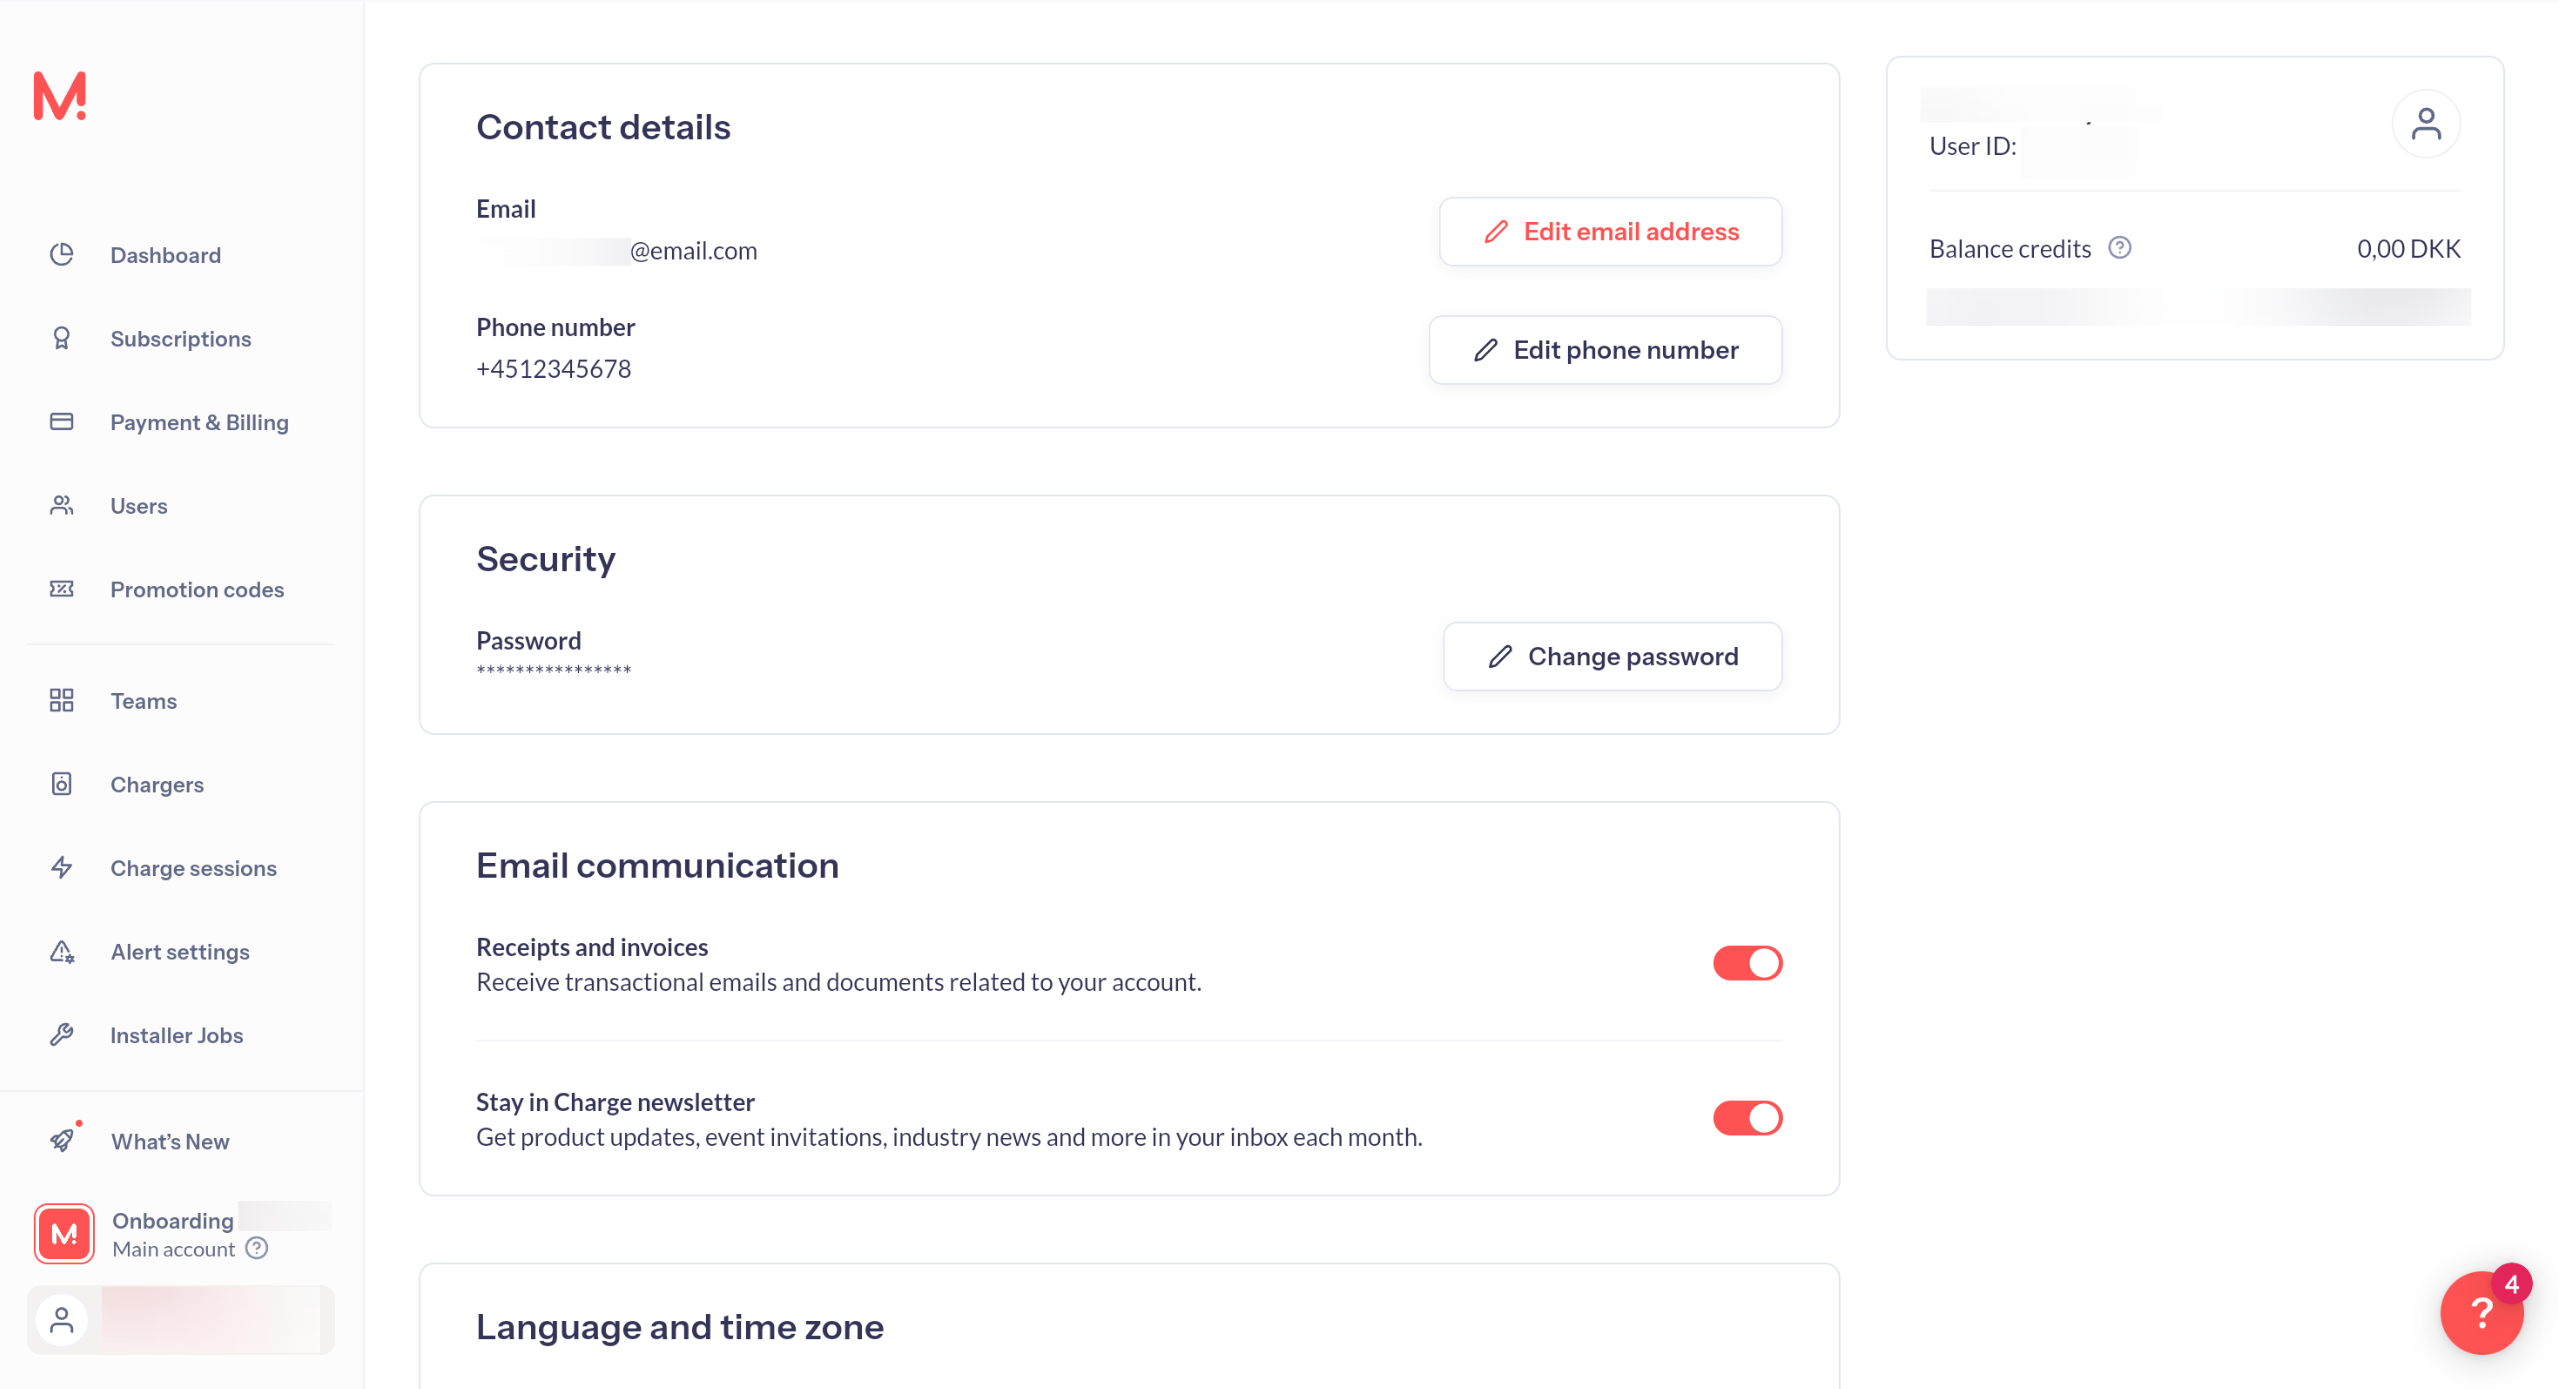Click the Charge sessions lightning icon
The image size is (2559, 1389).
pos(62,868)
